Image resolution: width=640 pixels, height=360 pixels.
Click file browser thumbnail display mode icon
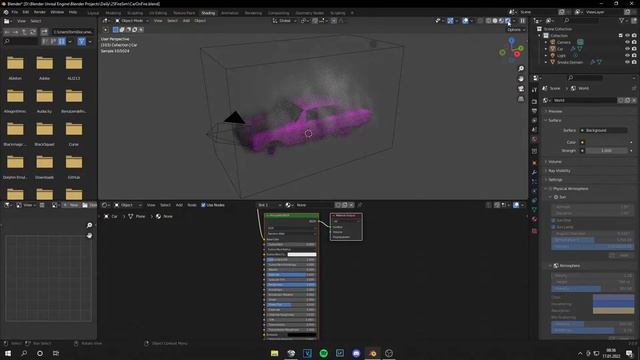coord(62,41)
